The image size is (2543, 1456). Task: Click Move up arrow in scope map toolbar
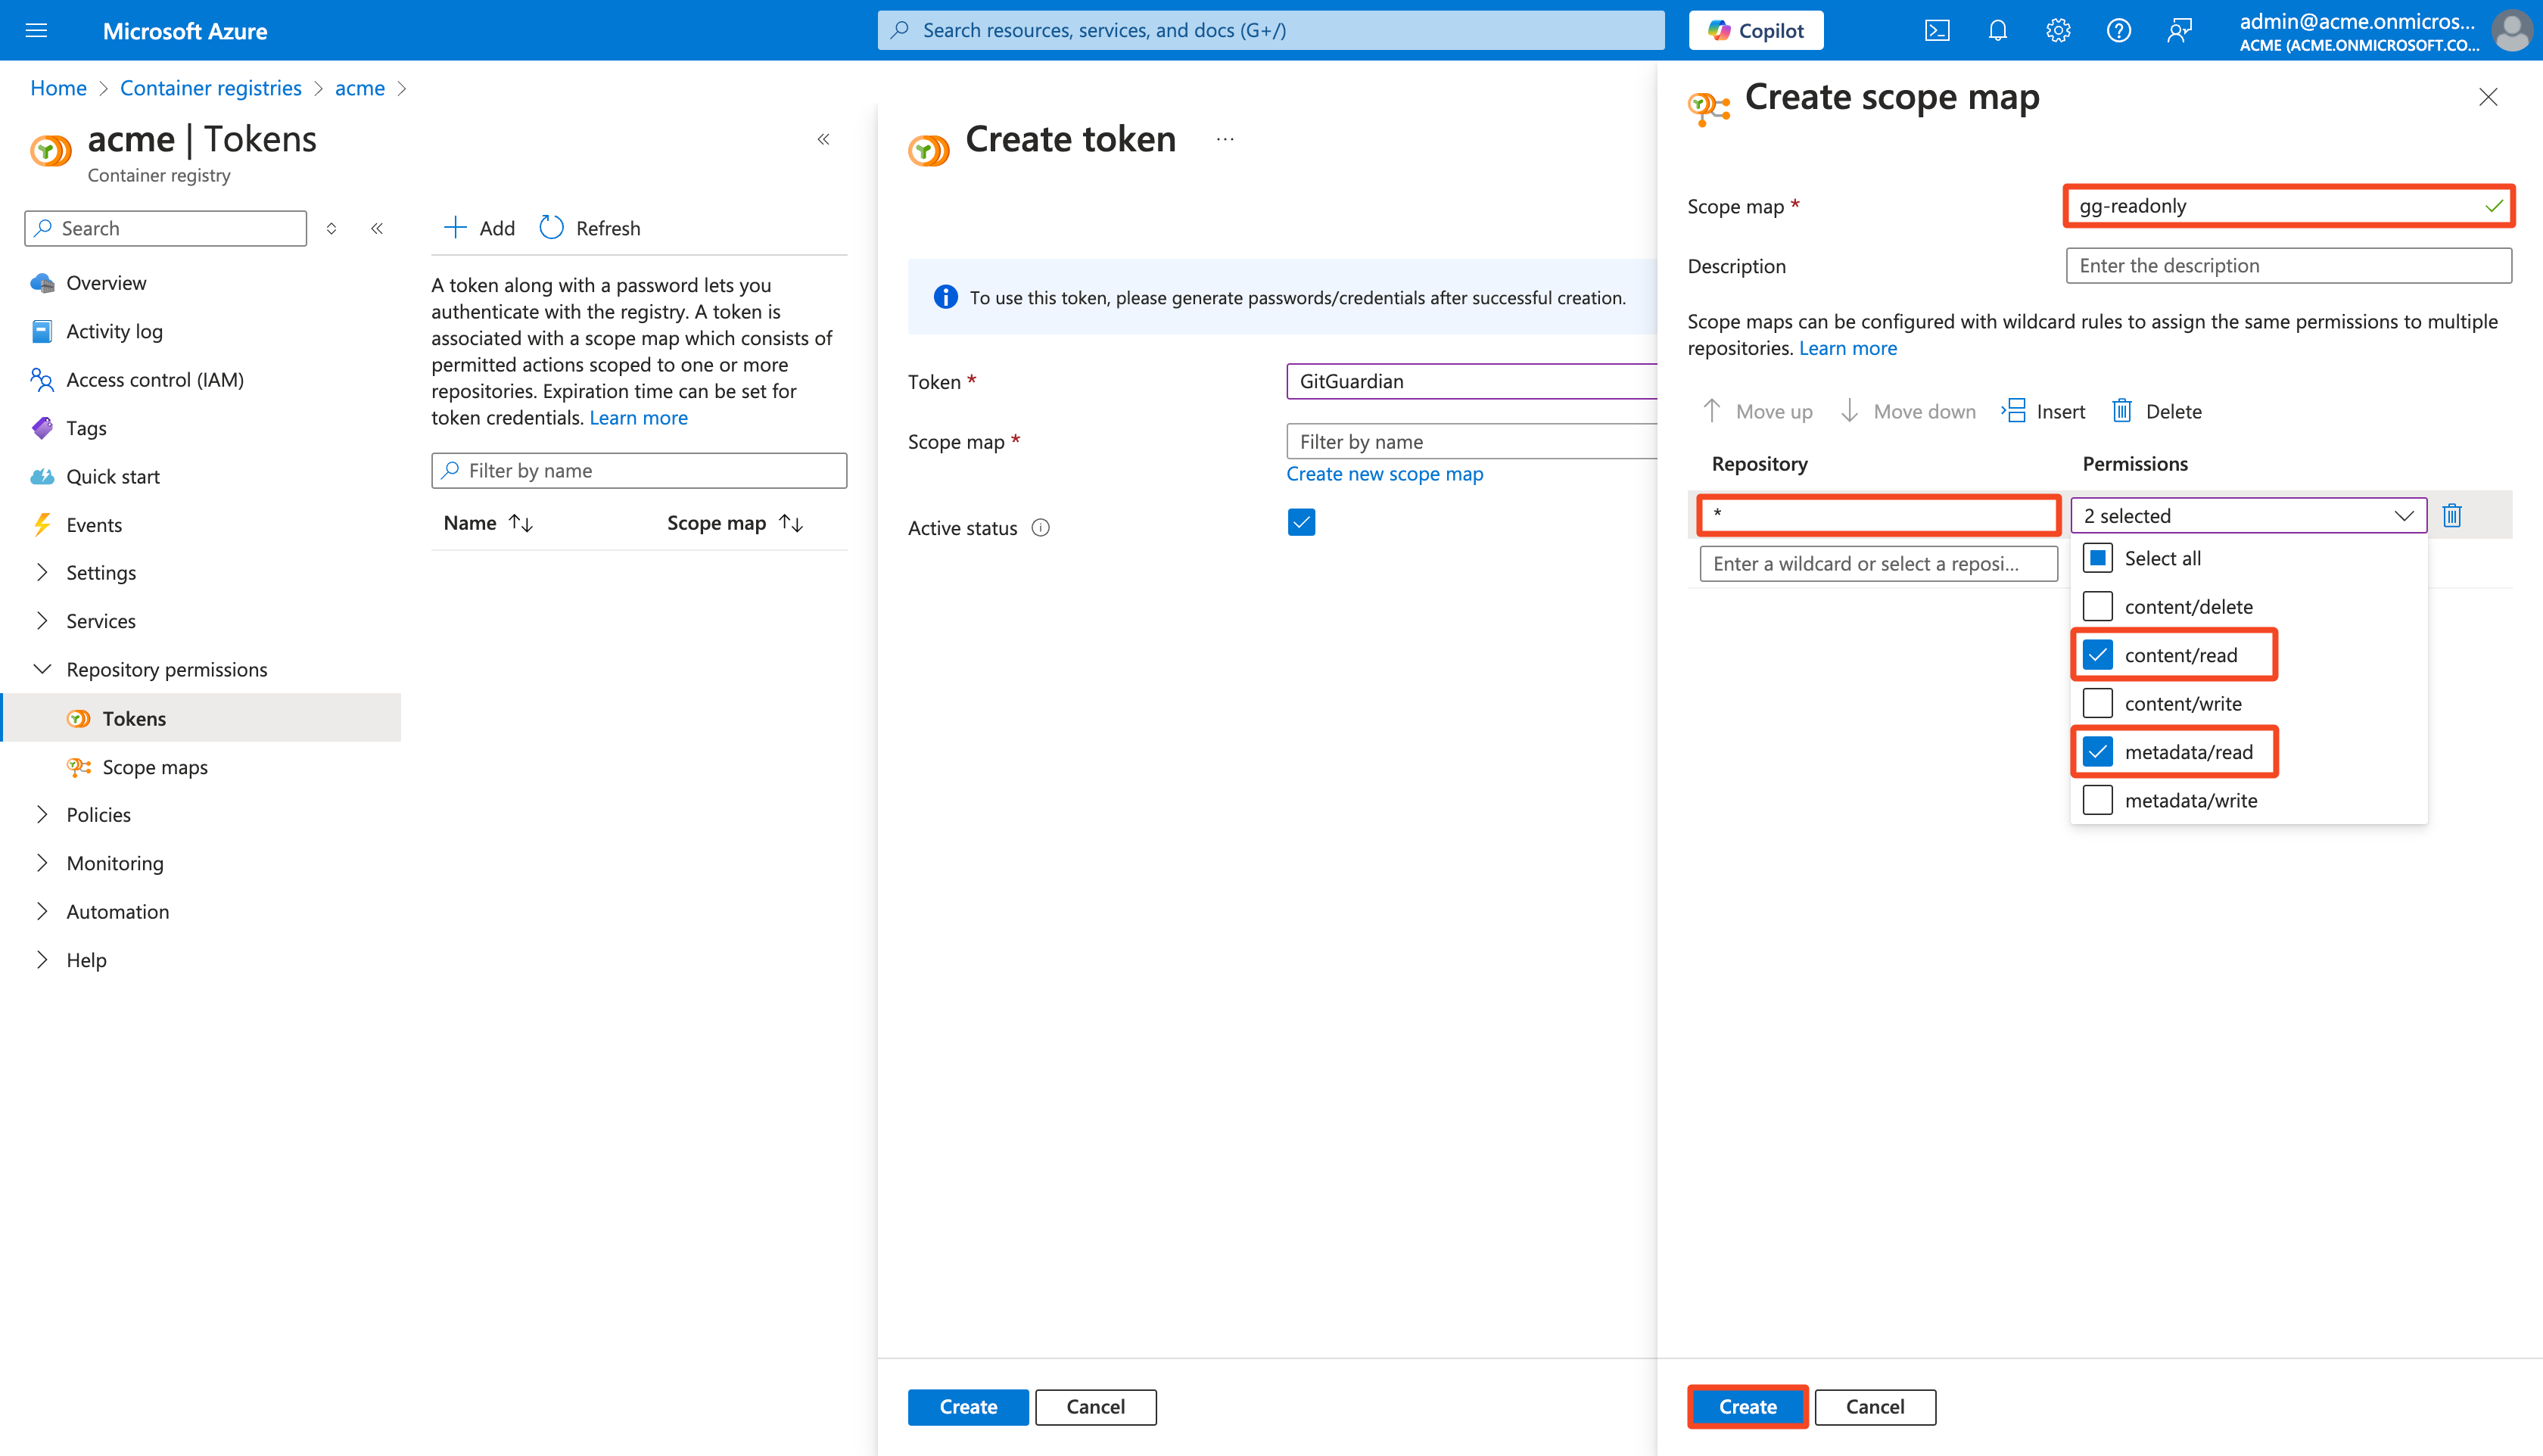pyautogui.click(x=1711, y=411)
